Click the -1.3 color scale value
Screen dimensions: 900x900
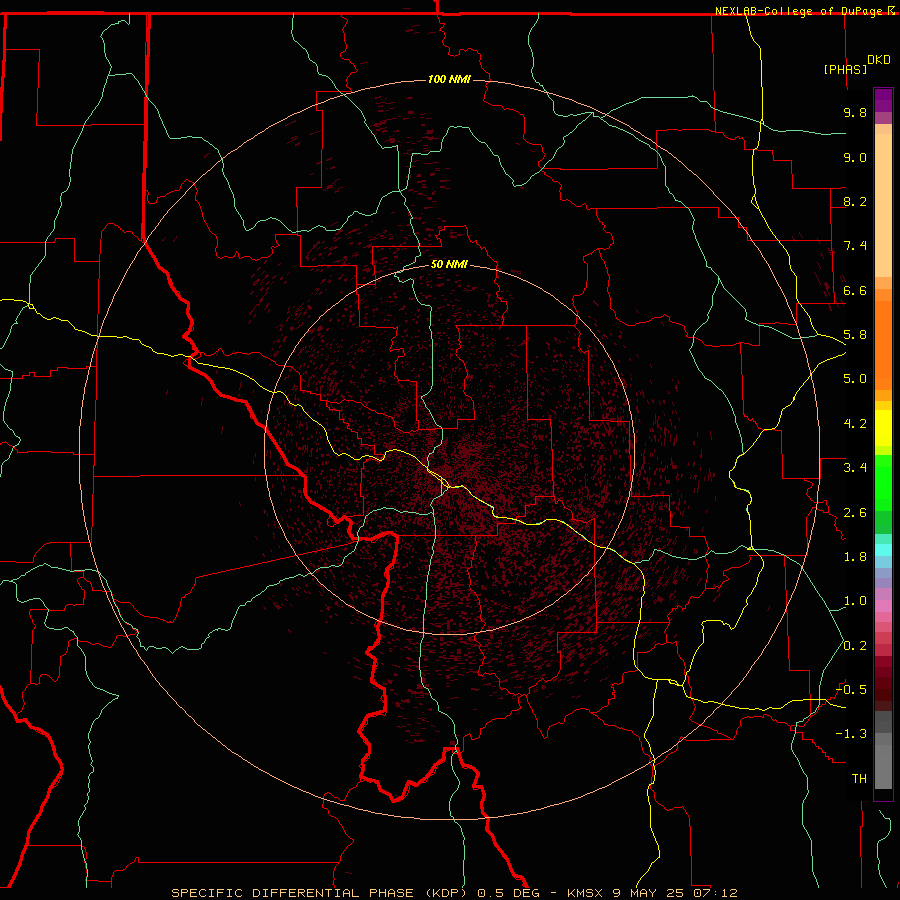tap(851, 734)
